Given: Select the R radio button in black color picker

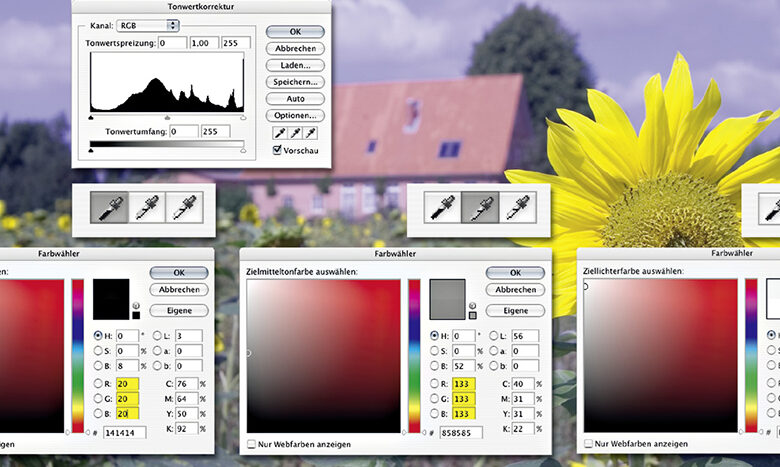Looking at the screenshot, I should [98, 383].
